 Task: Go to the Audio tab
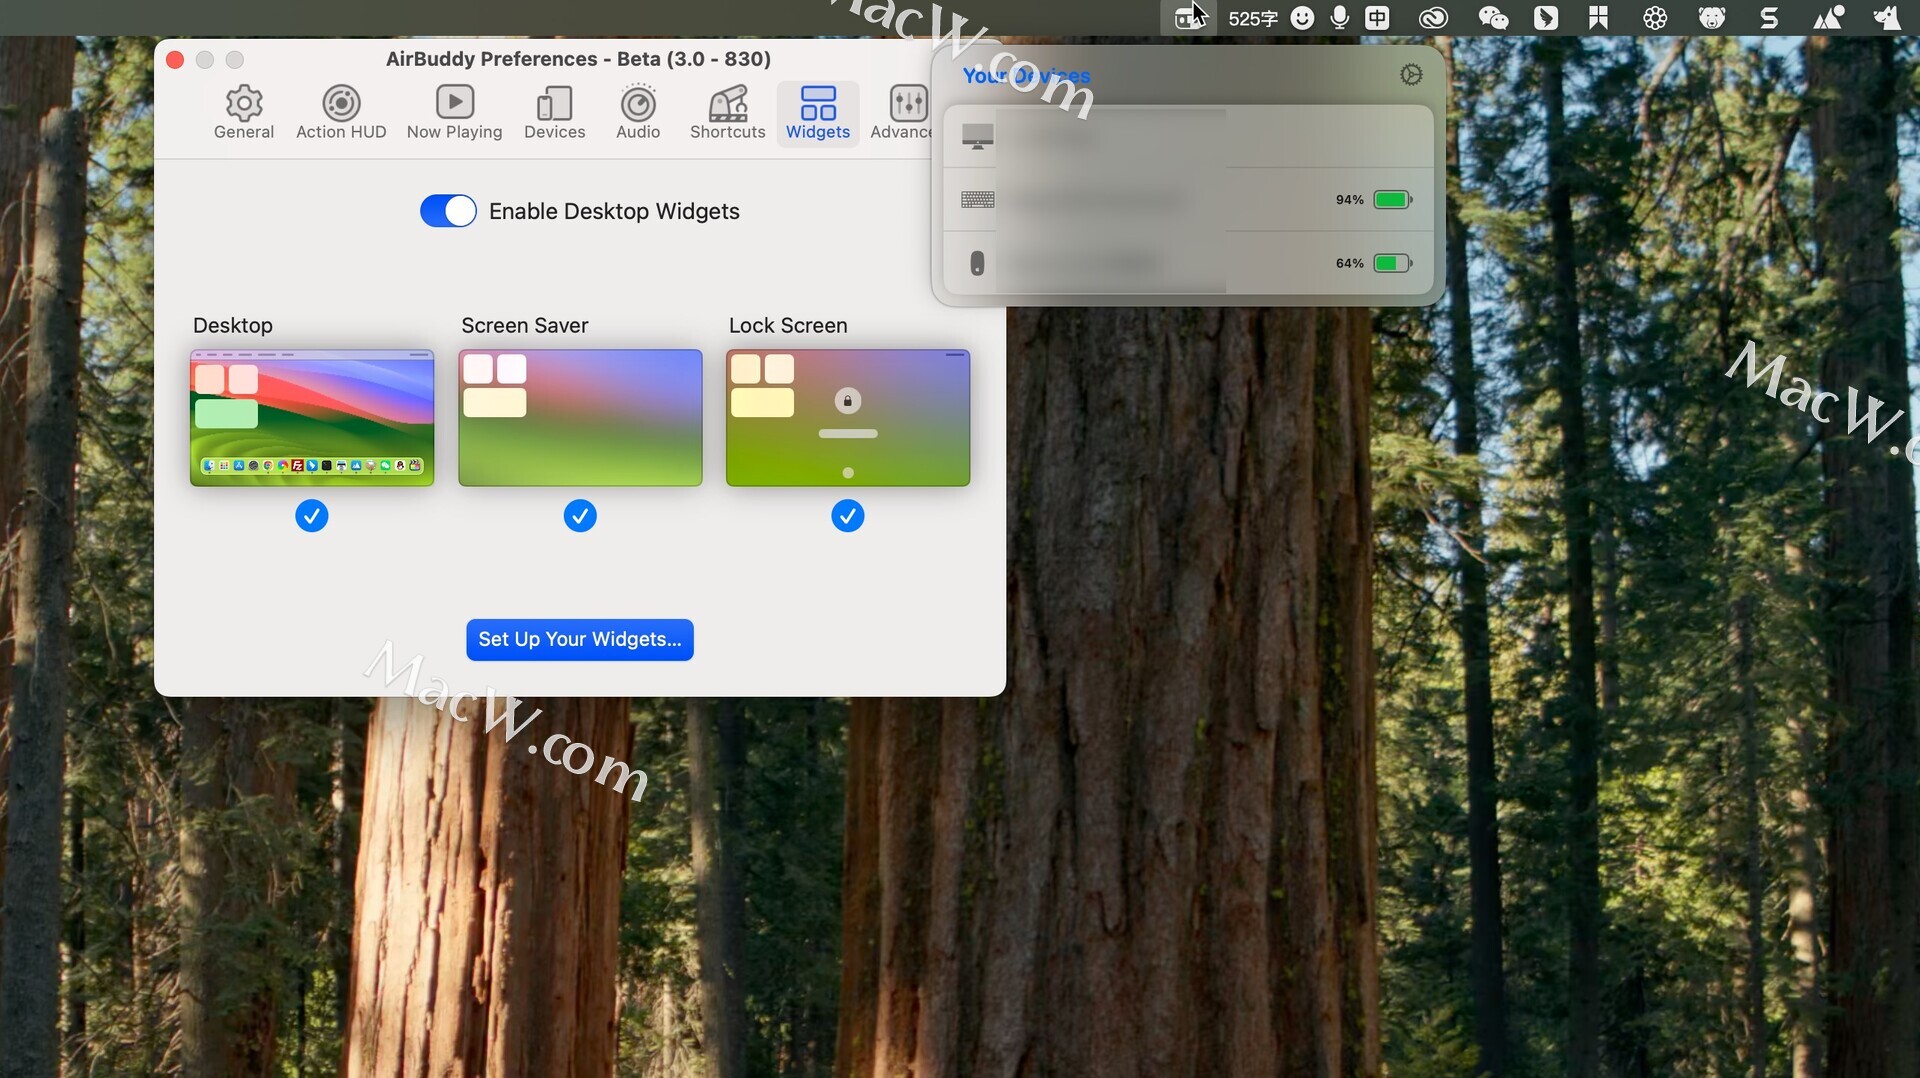point(638,113)
